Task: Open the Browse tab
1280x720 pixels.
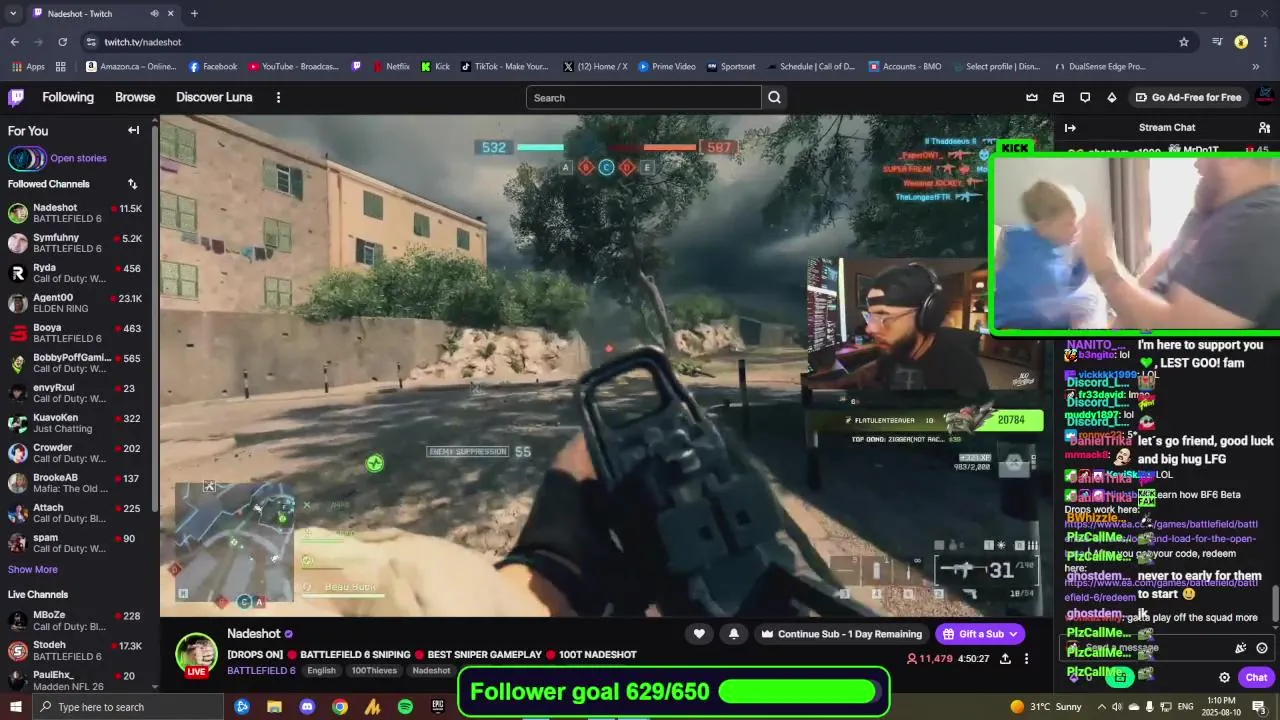Action: pyautogui.click(x=135, y=97)
